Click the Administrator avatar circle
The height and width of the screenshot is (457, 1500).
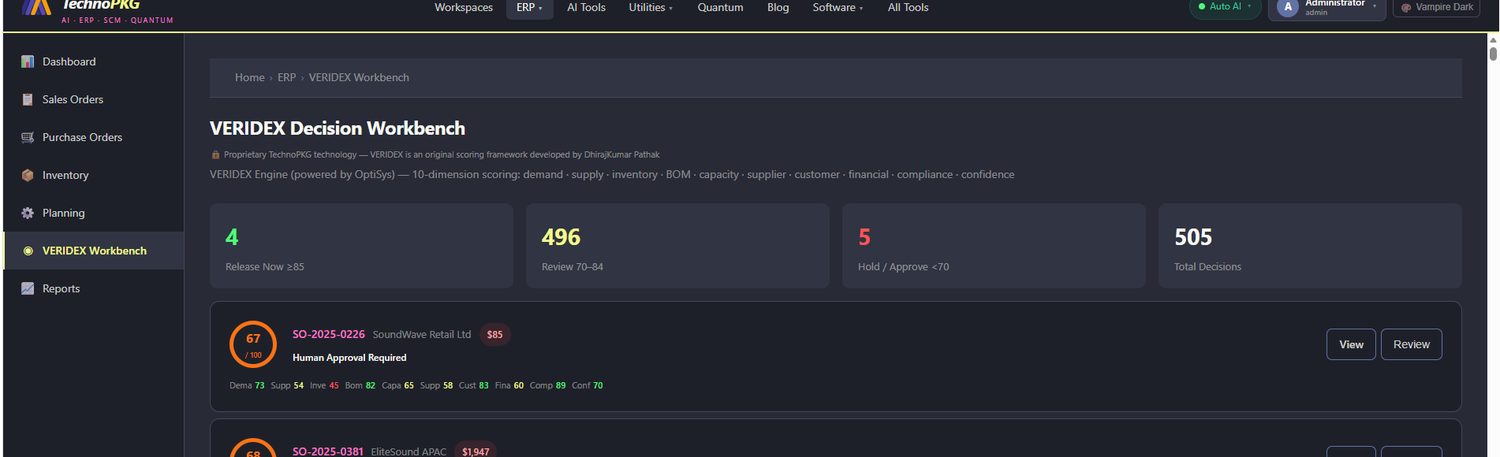click(x=1288, y=7)
